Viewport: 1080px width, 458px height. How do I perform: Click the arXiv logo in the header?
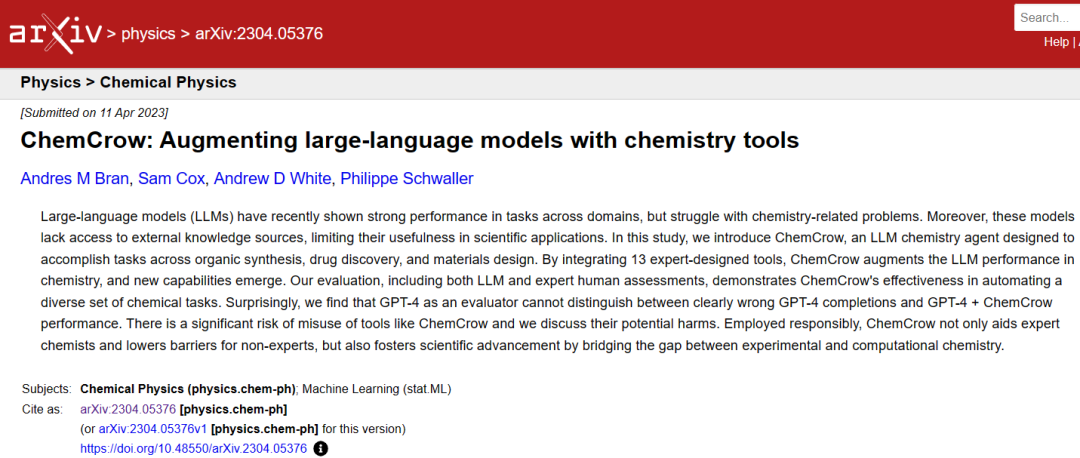pos(55,34)
